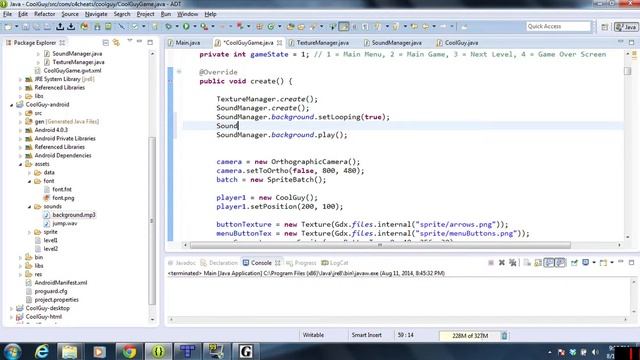Open the External Tools dropdown arrow
Image resolution: width=640 pixels, height=360 pixels.
[213, 27]
